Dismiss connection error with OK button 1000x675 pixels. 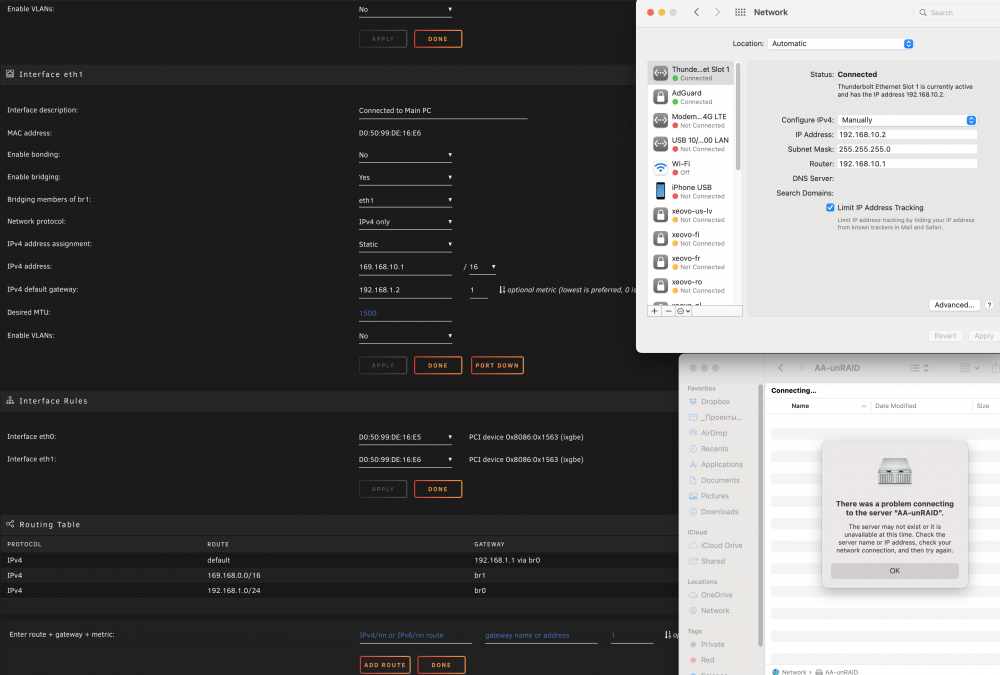[894, 571]
